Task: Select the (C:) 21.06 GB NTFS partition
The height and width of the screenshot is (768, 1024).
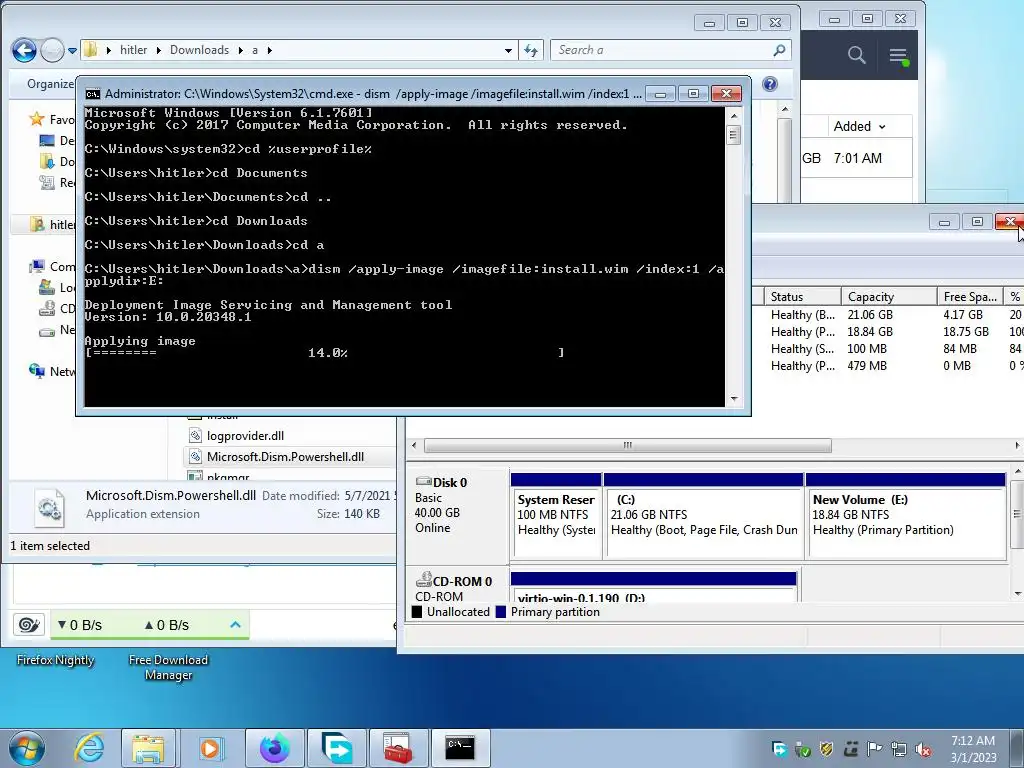Action: pos(704,516)
